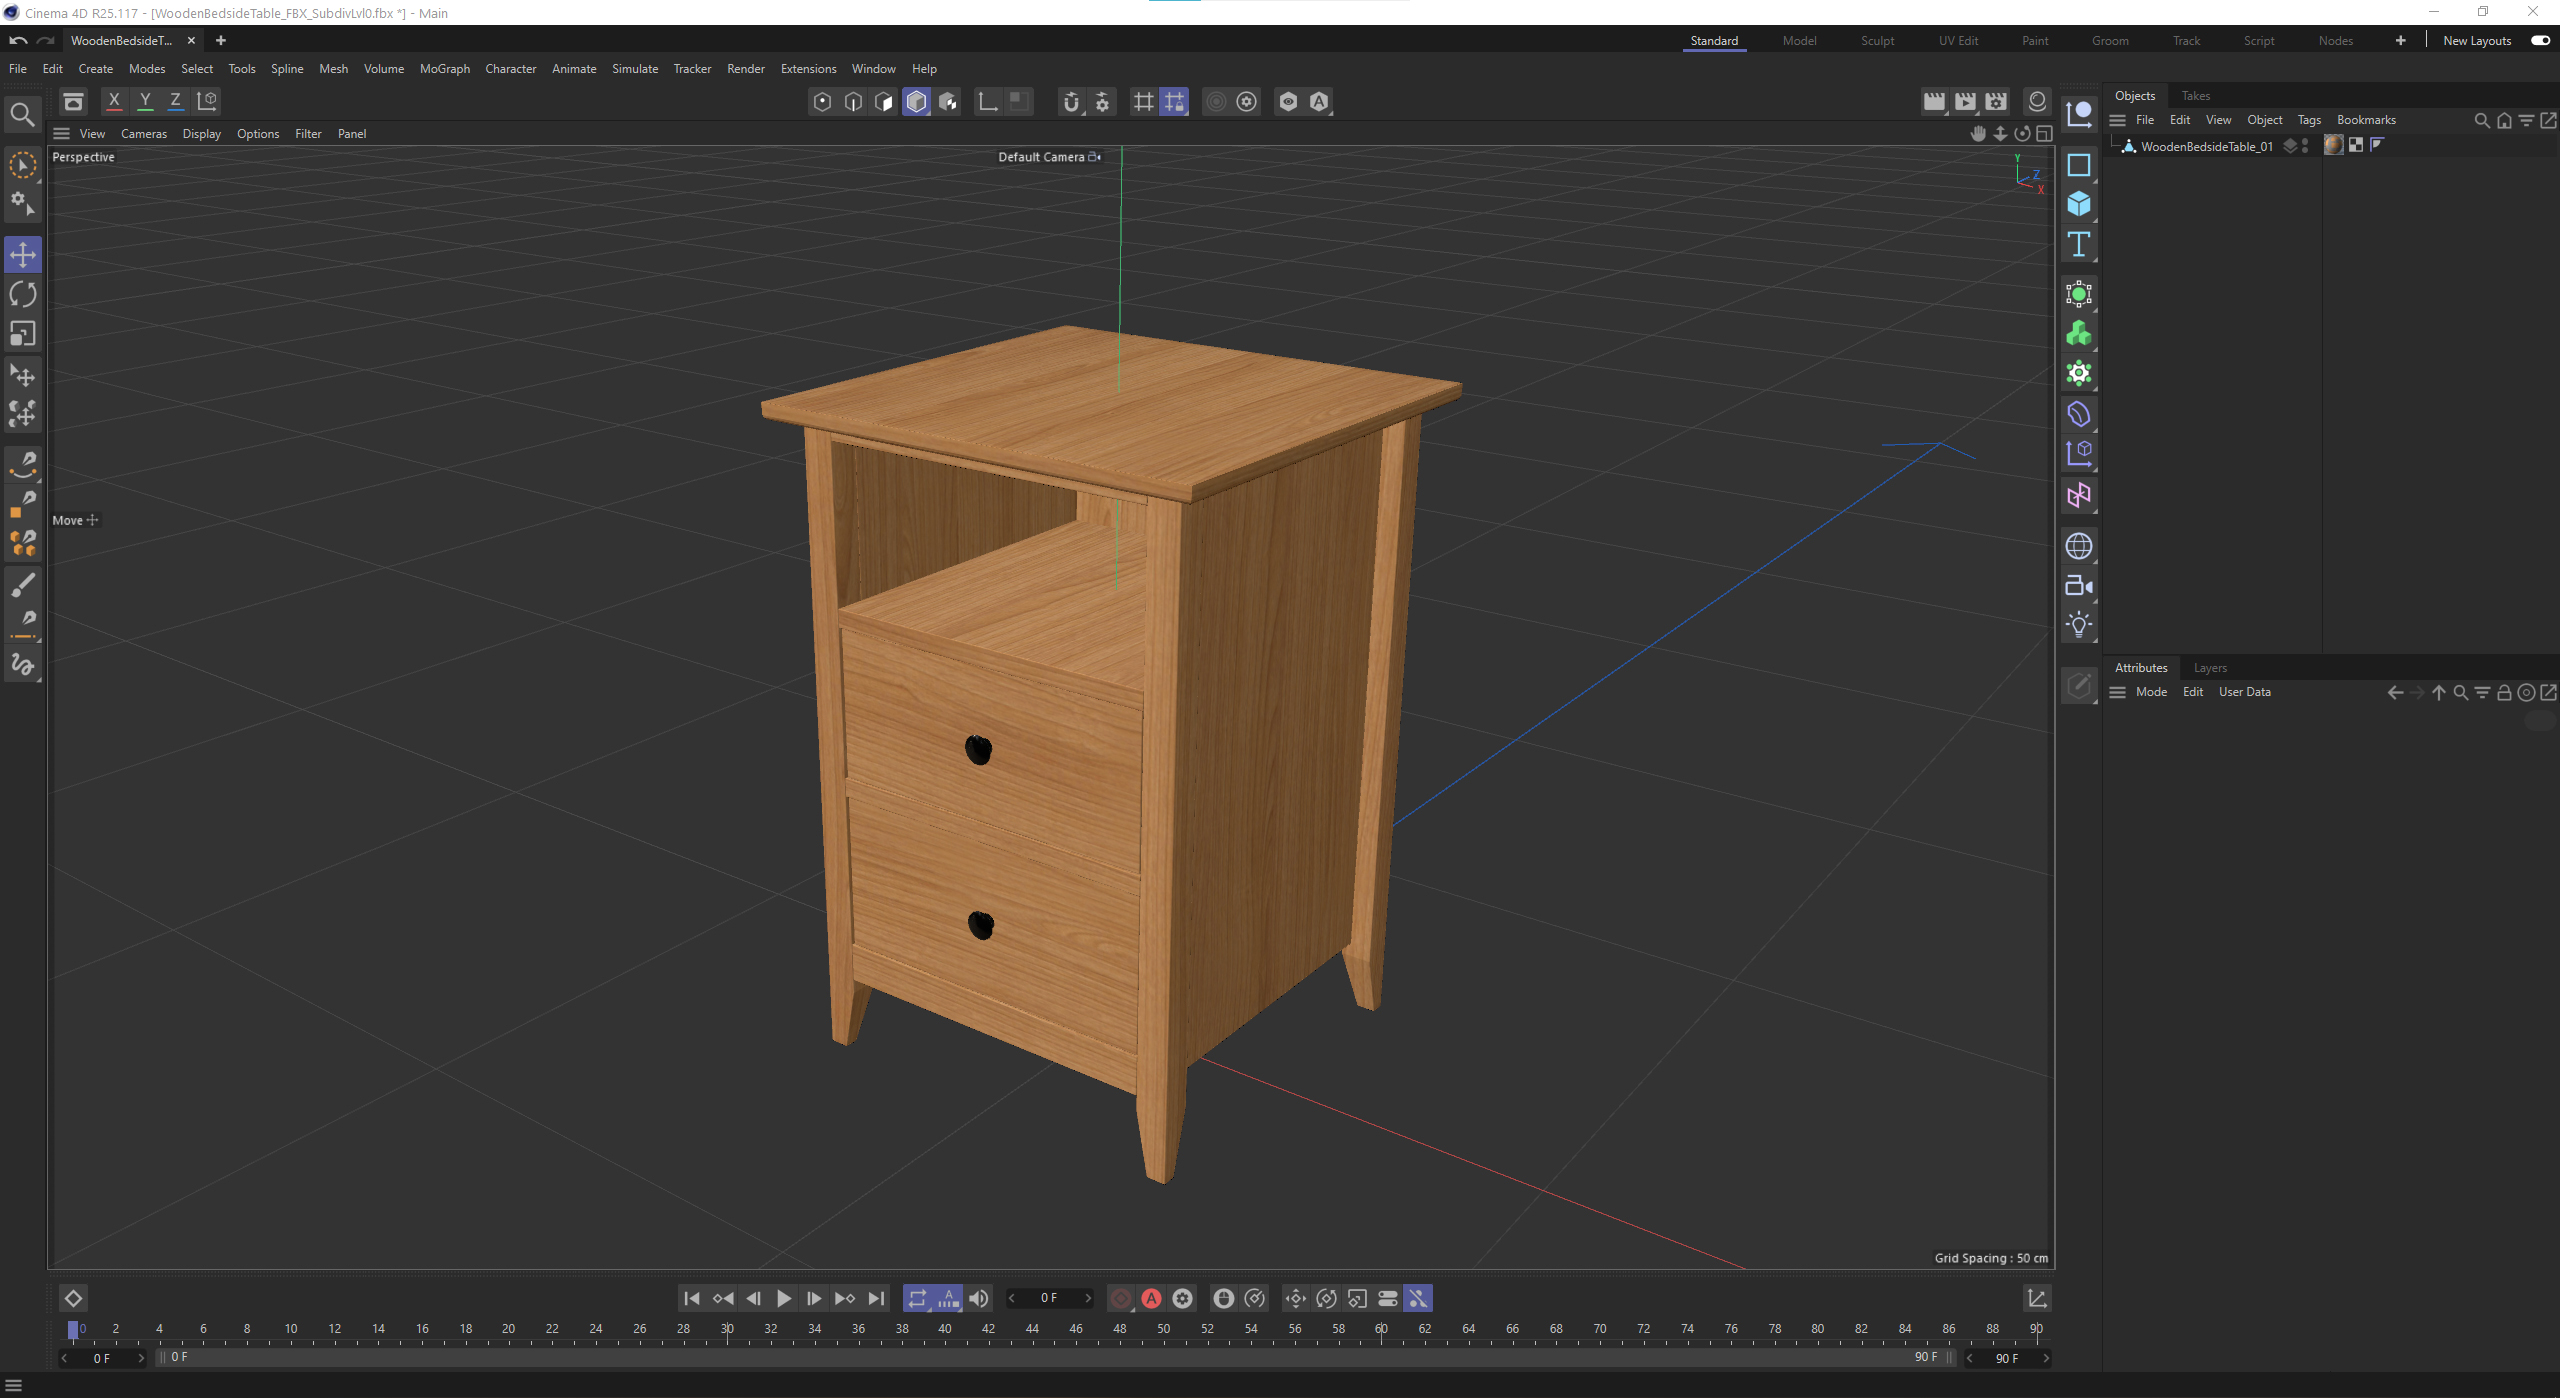
Task: Add a Cube primitive object
Action: 2079,204
